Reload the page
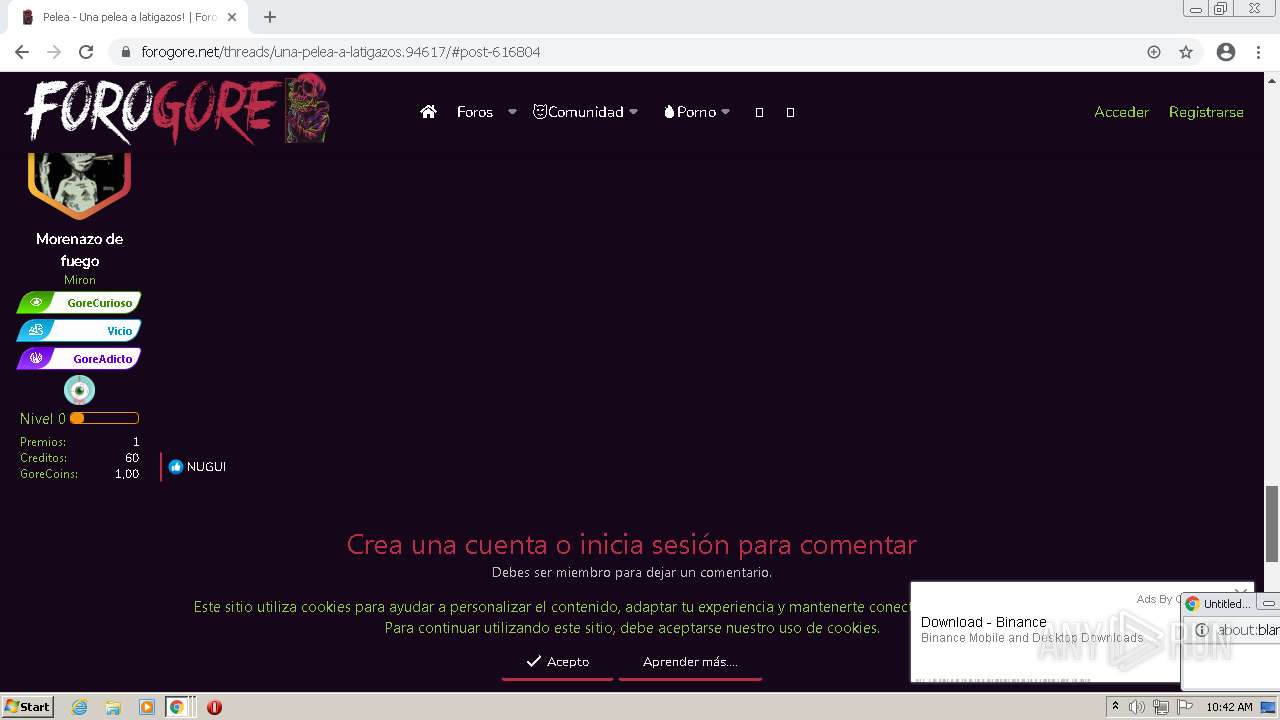Screen dimensions: 1280x720 tap(86, 52)
